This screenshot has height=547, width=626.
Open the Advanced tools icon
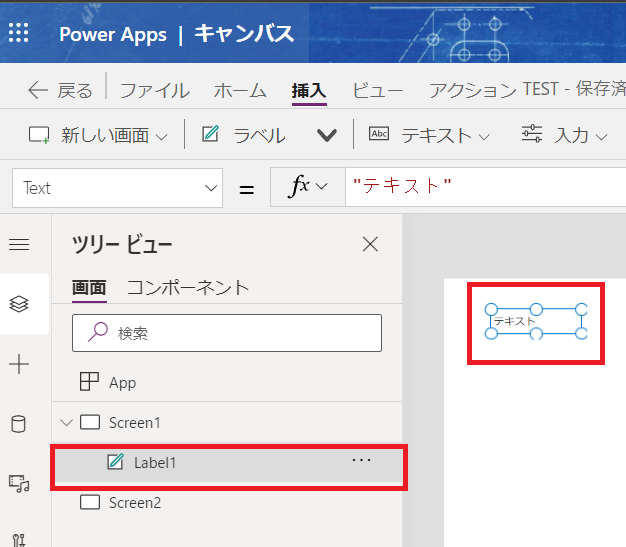tap(19, 540)
